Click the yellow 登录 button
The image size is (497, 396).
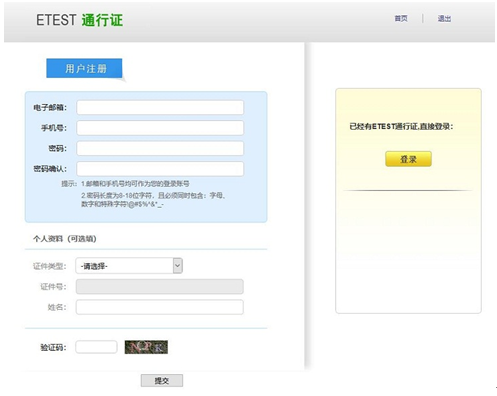[408, 159]
